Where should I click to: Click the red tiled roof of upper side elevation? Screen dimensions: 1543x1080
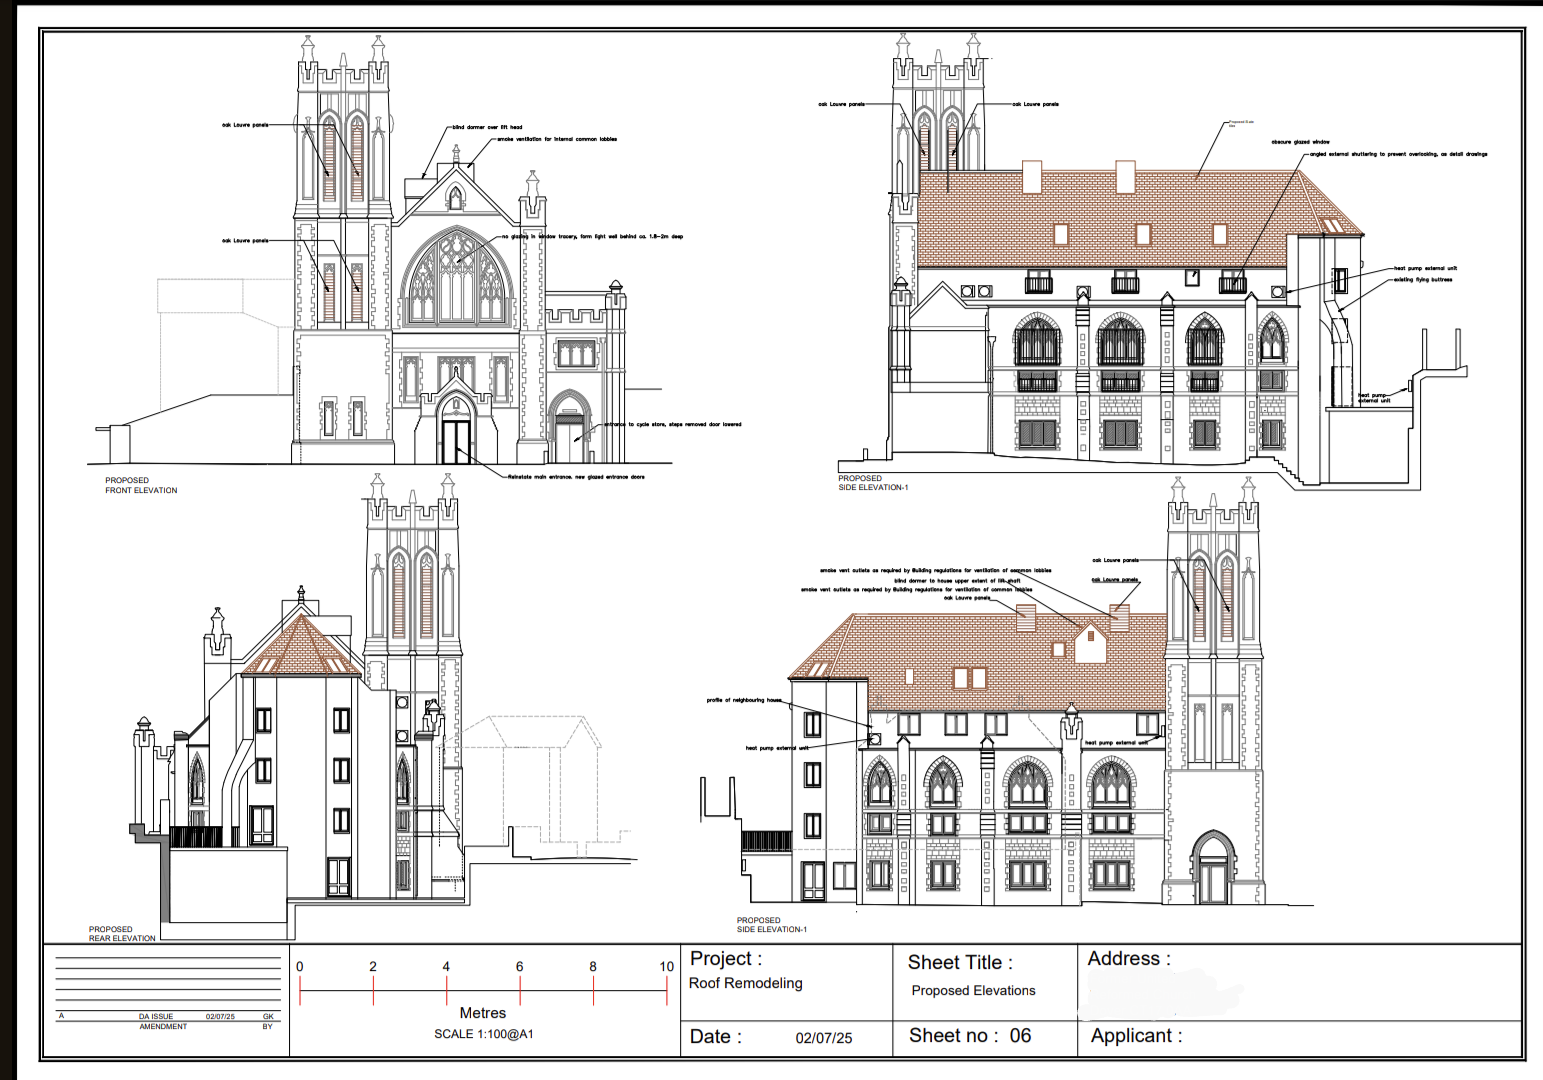pos(1120,217)
